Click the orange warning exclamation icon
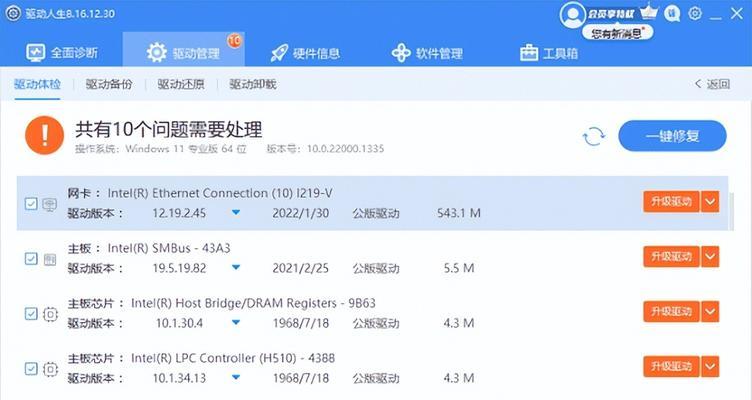 (45, 135)
